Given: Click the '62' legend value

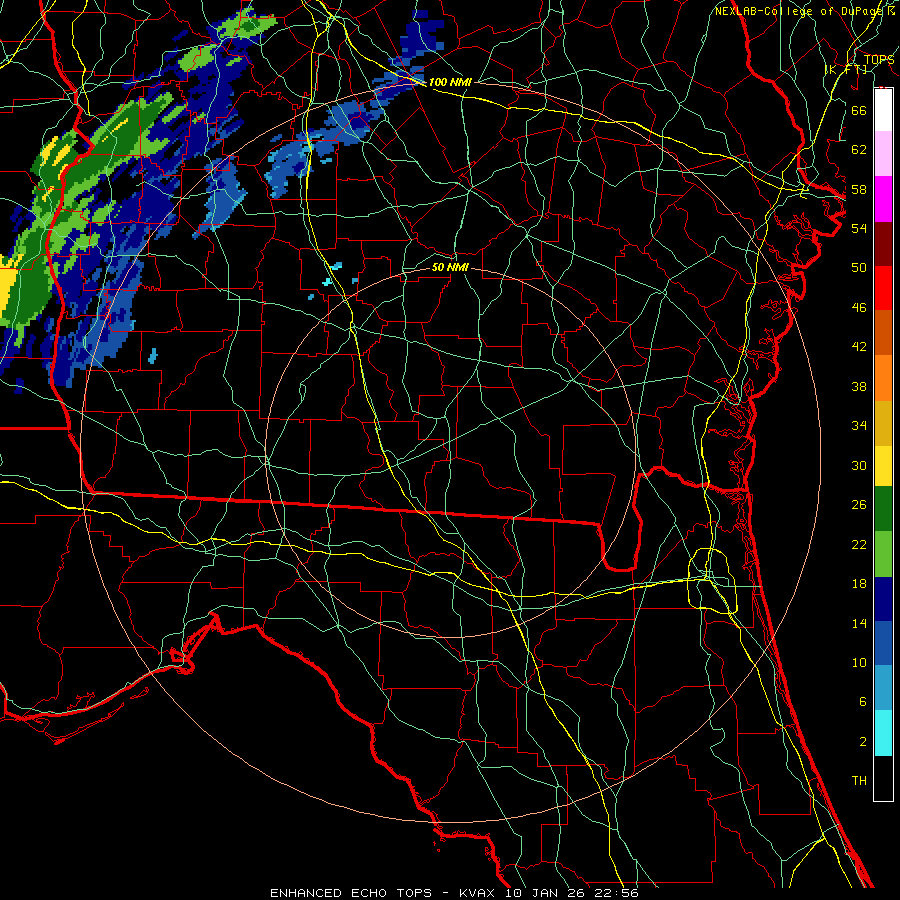Looking at the screenshot, I should pyautogui.click(x=859, y=150).
